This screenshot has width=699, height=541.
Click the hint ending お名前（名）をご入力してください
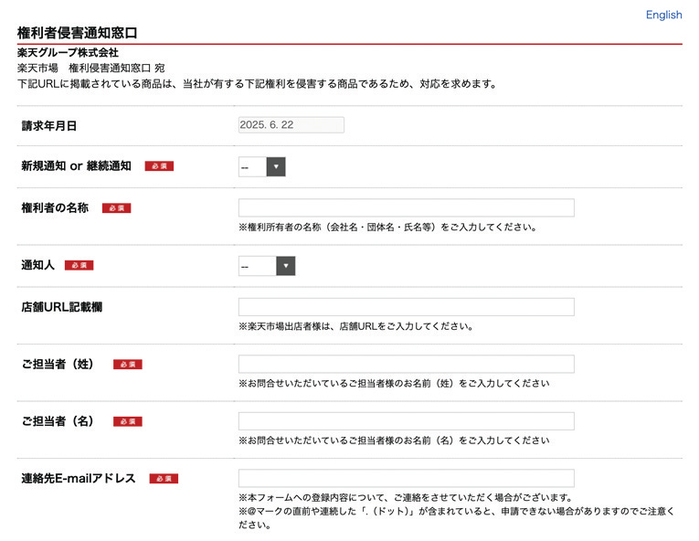394,440
